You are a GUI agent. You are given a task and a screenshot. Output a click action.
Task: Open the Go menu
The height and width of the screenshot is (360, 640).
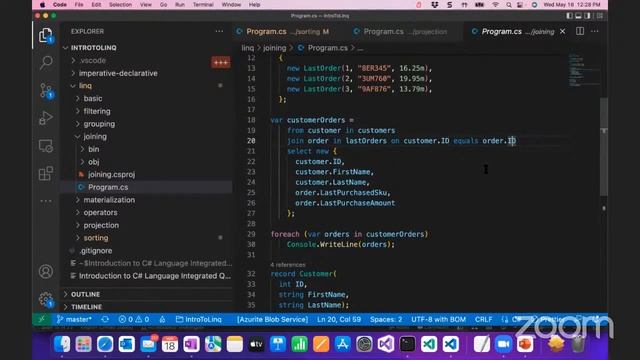(164, 5)
